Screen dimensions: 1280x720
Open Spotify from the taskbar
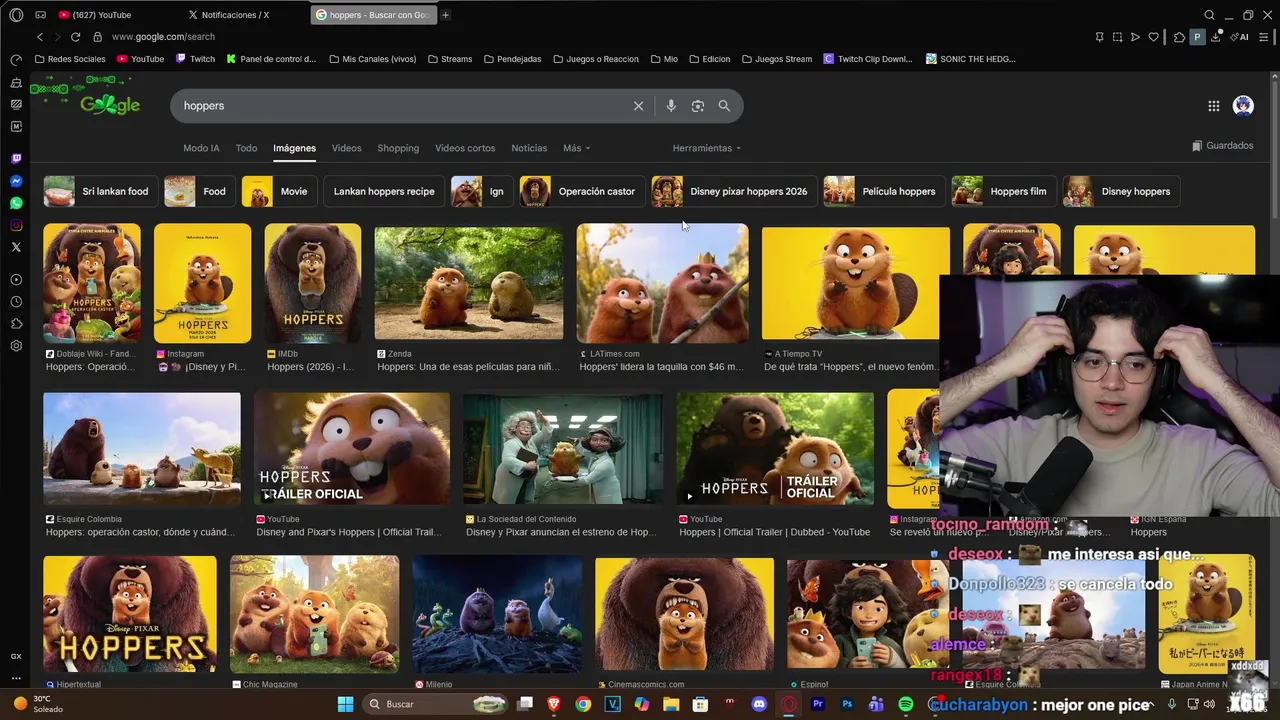pyautogui.click(x=905, y=704)
